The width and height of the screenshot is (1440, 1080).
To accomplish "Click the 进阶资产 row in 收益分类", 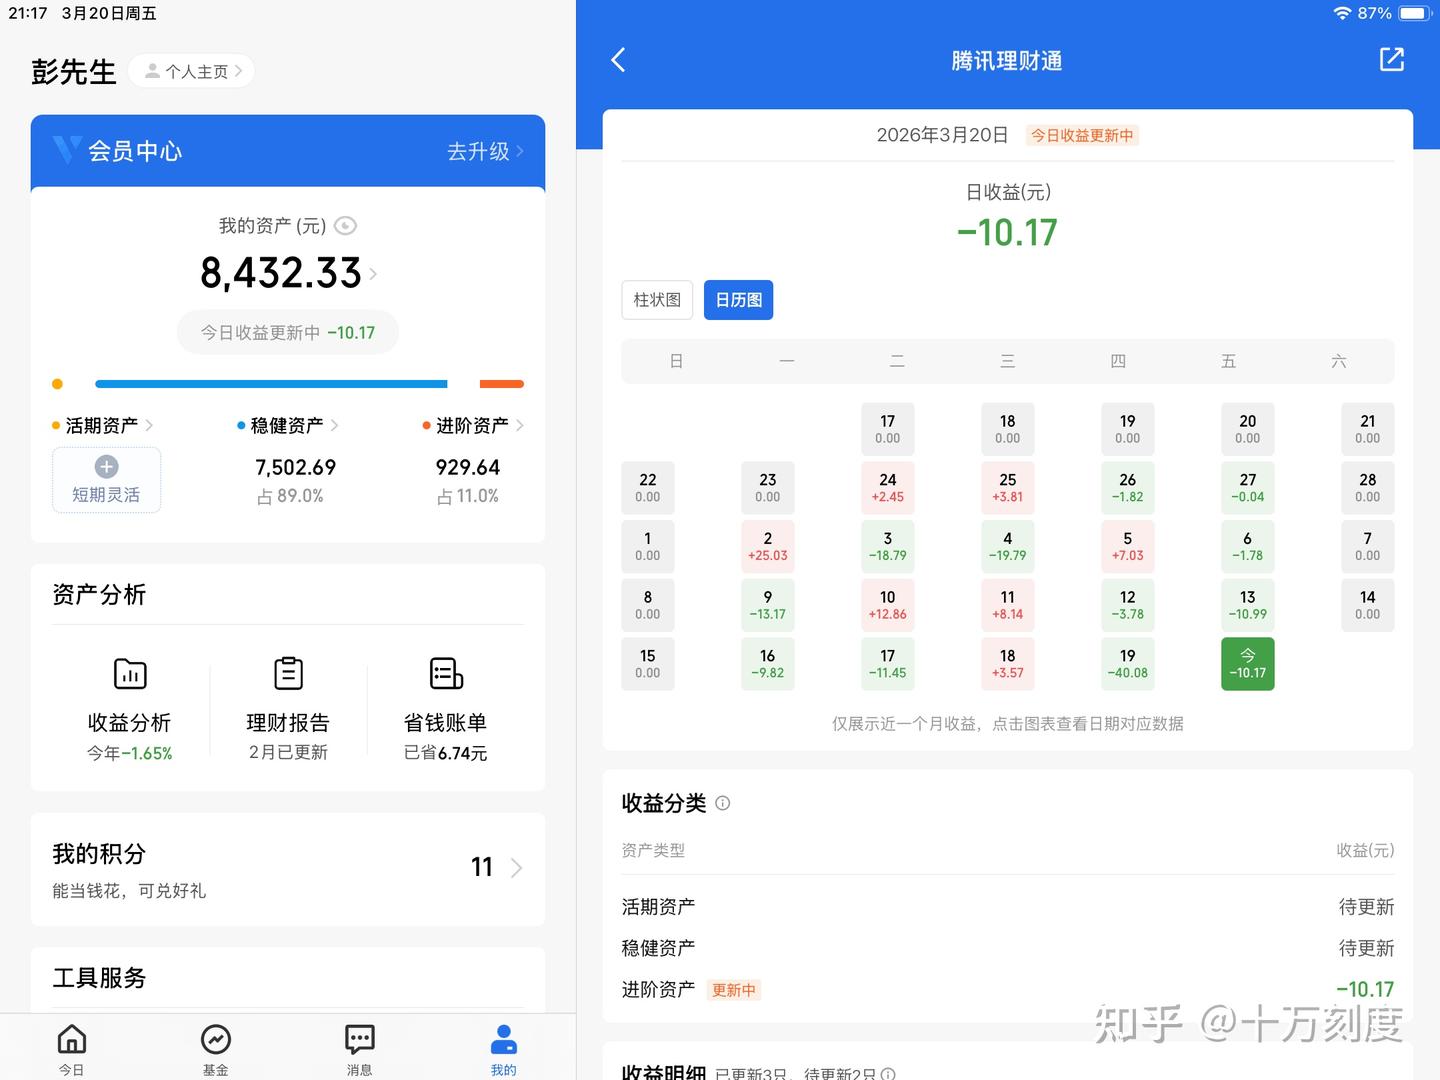I will [1008, 990].
